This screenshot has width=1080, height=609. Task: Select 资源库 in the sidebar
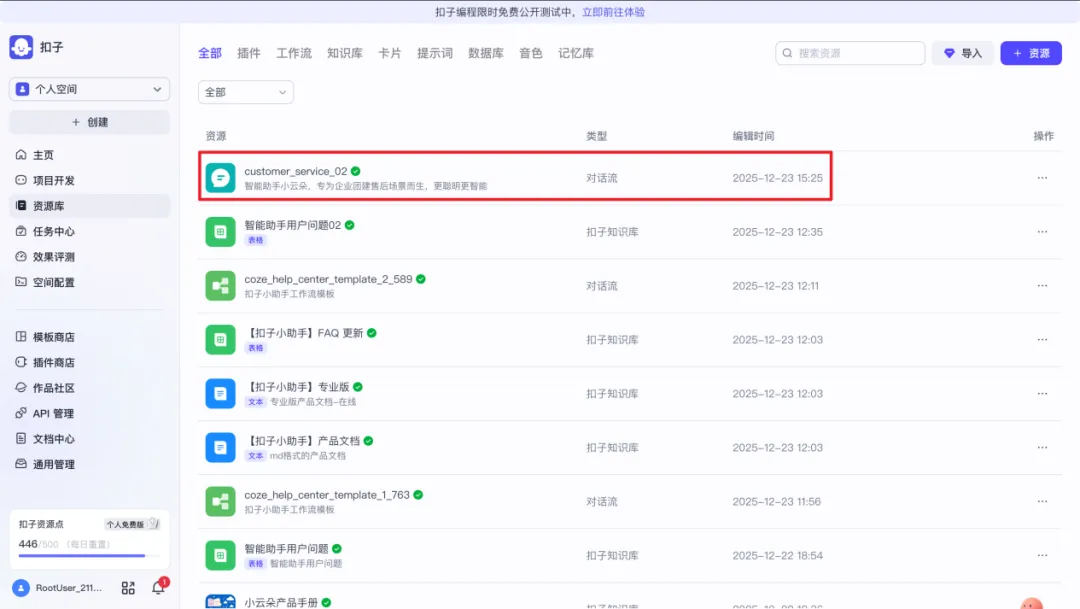[90, 206]
